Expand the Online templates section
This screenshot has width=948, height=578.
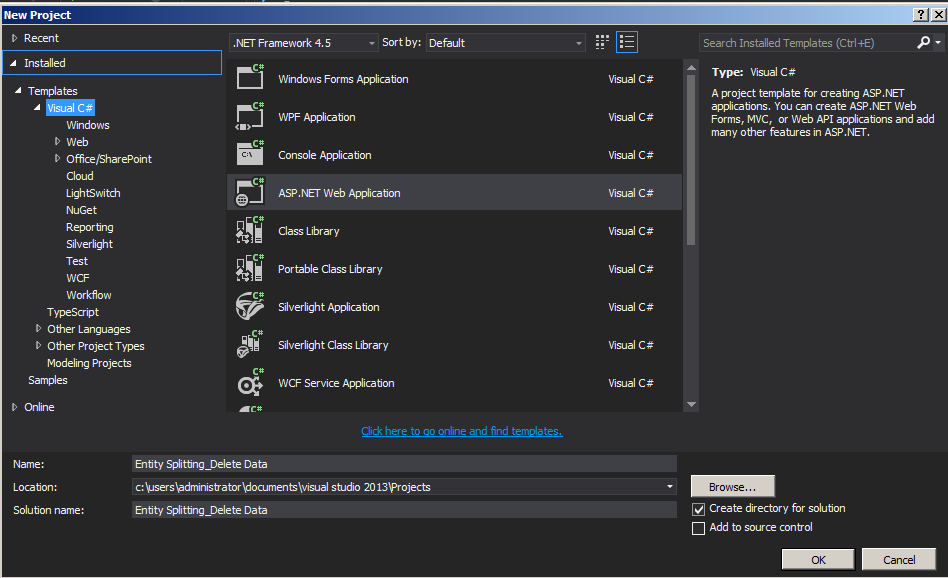point(15,407)
